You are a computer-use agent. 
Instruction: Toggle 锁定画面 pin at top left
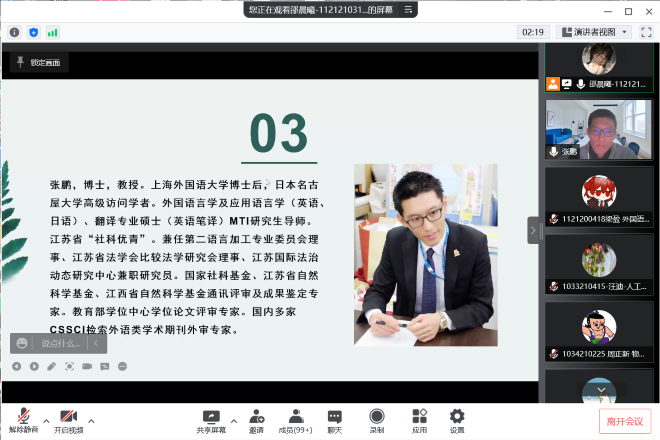coord(37,62)
